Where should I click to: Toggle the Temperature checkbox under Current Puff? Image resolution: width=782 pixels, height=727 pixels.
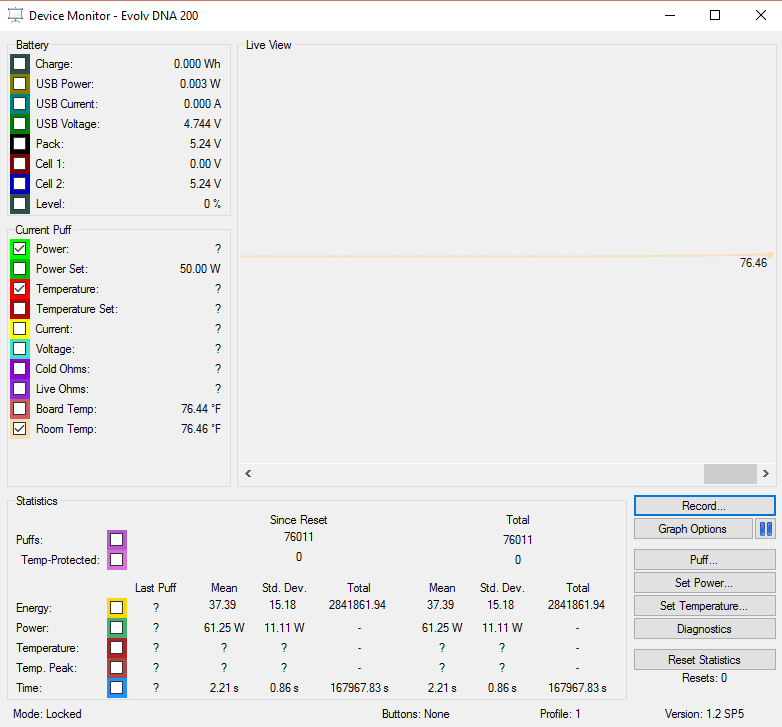(x=20, y=289)
